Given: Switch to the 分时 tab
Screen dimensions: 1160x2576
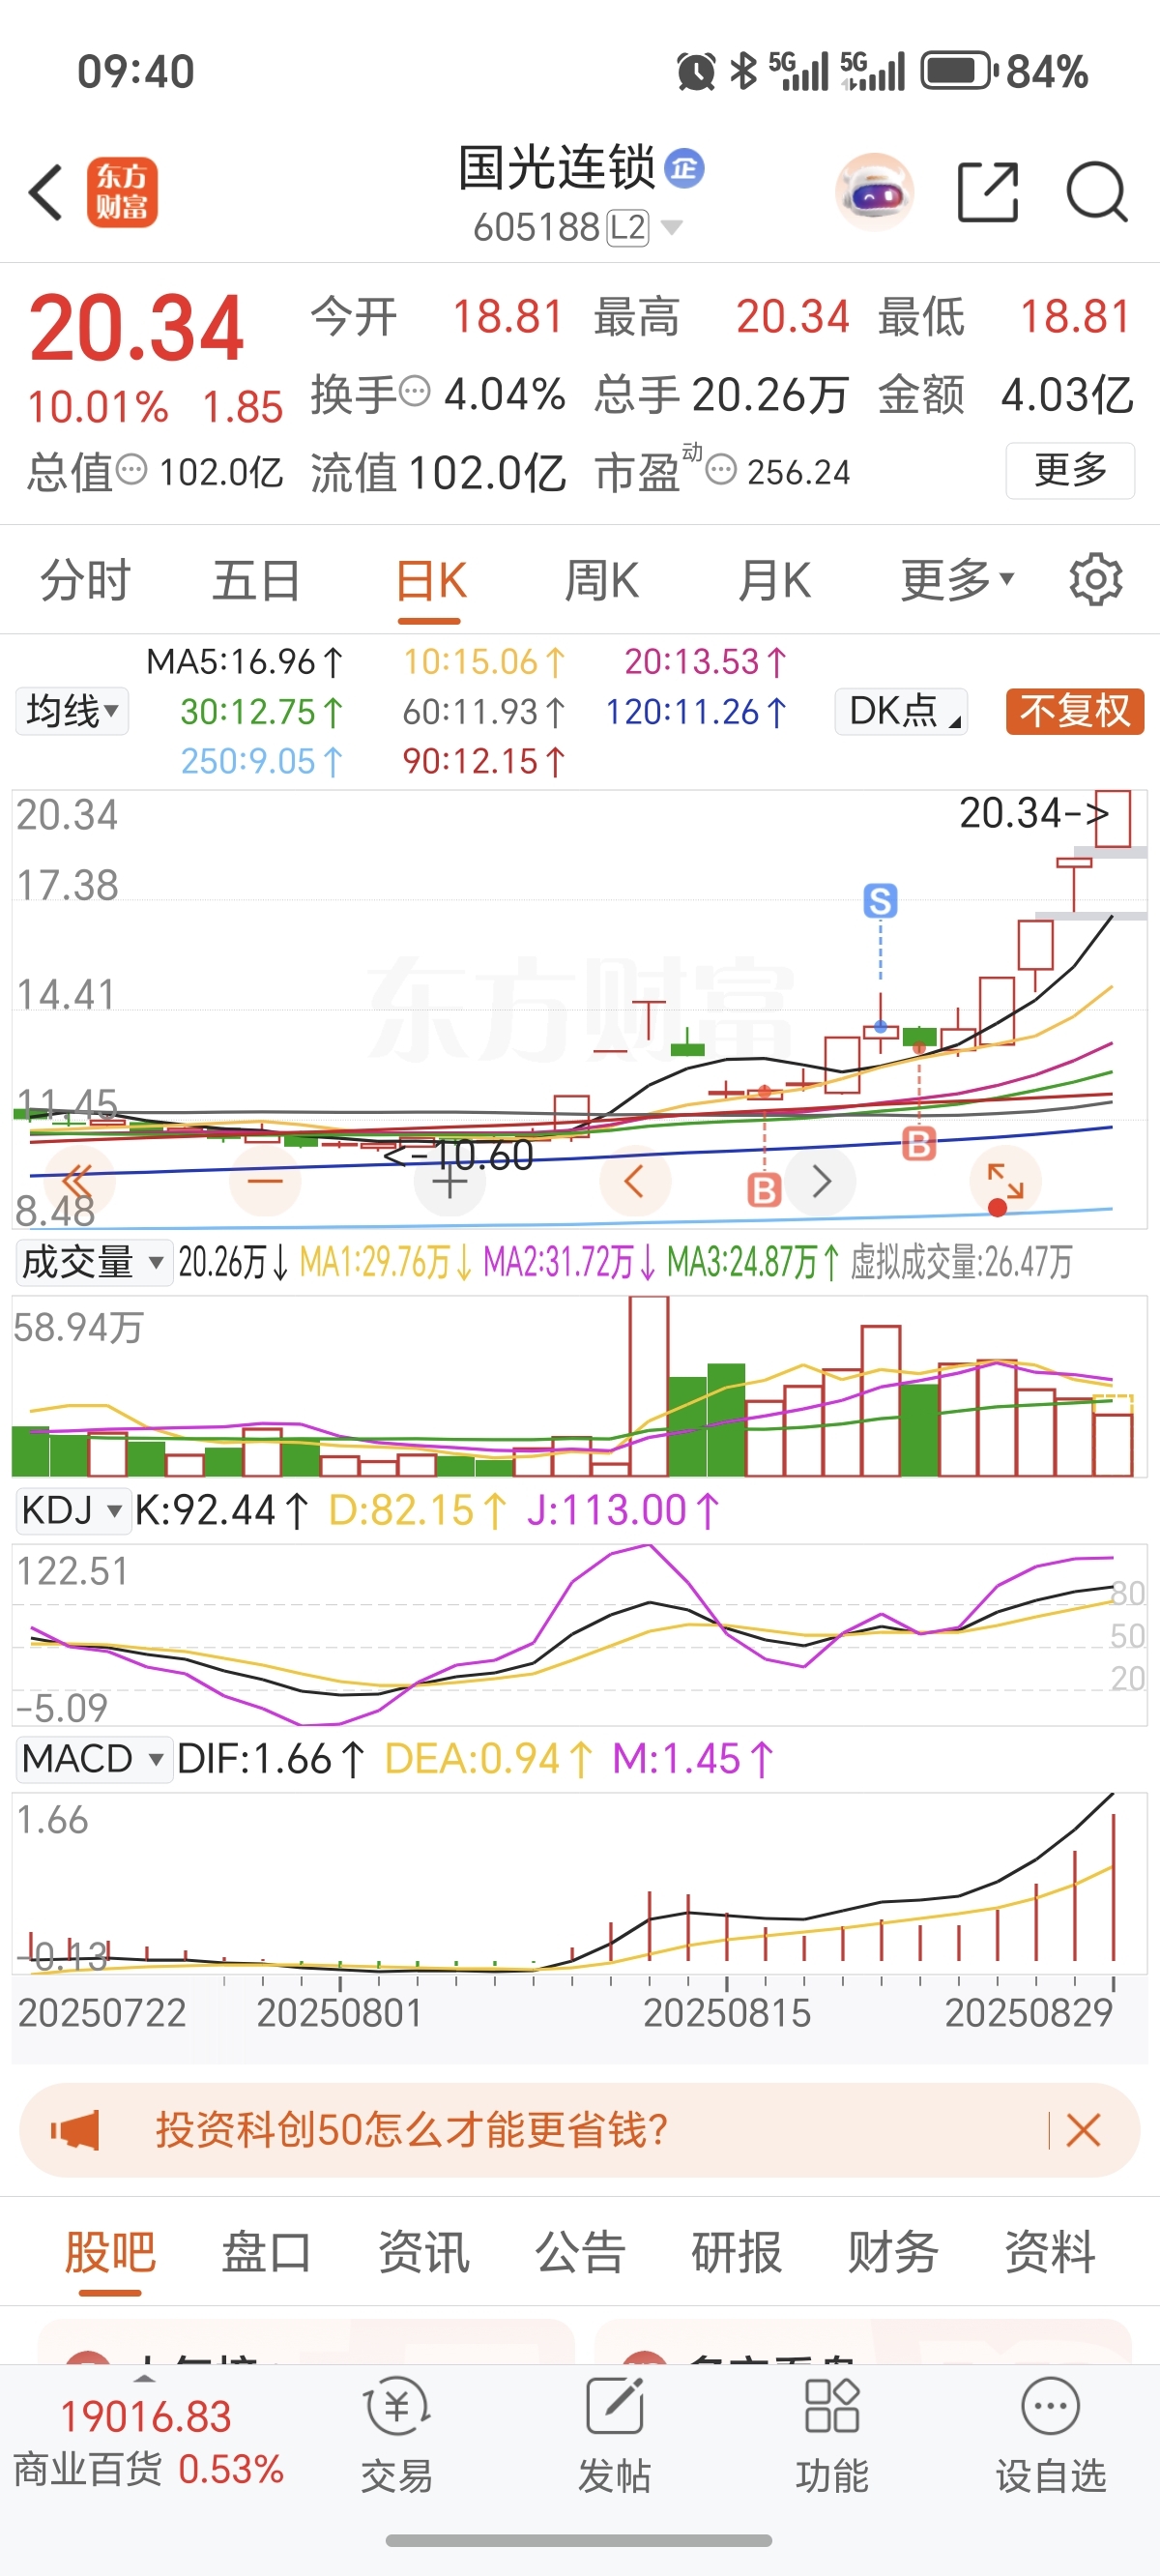Looking at the screenshot, I should click(x=86, y=580).
